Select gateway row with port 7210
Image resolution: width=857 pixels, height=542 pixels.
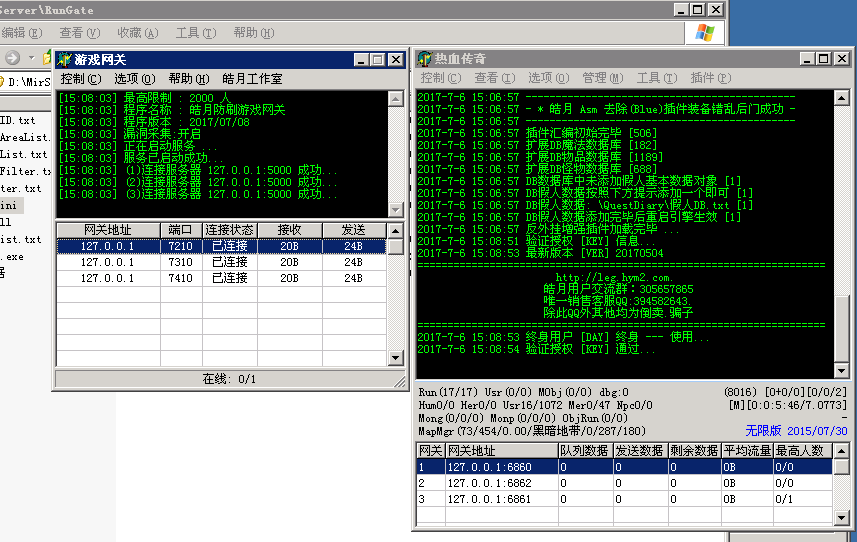(221, 246)
